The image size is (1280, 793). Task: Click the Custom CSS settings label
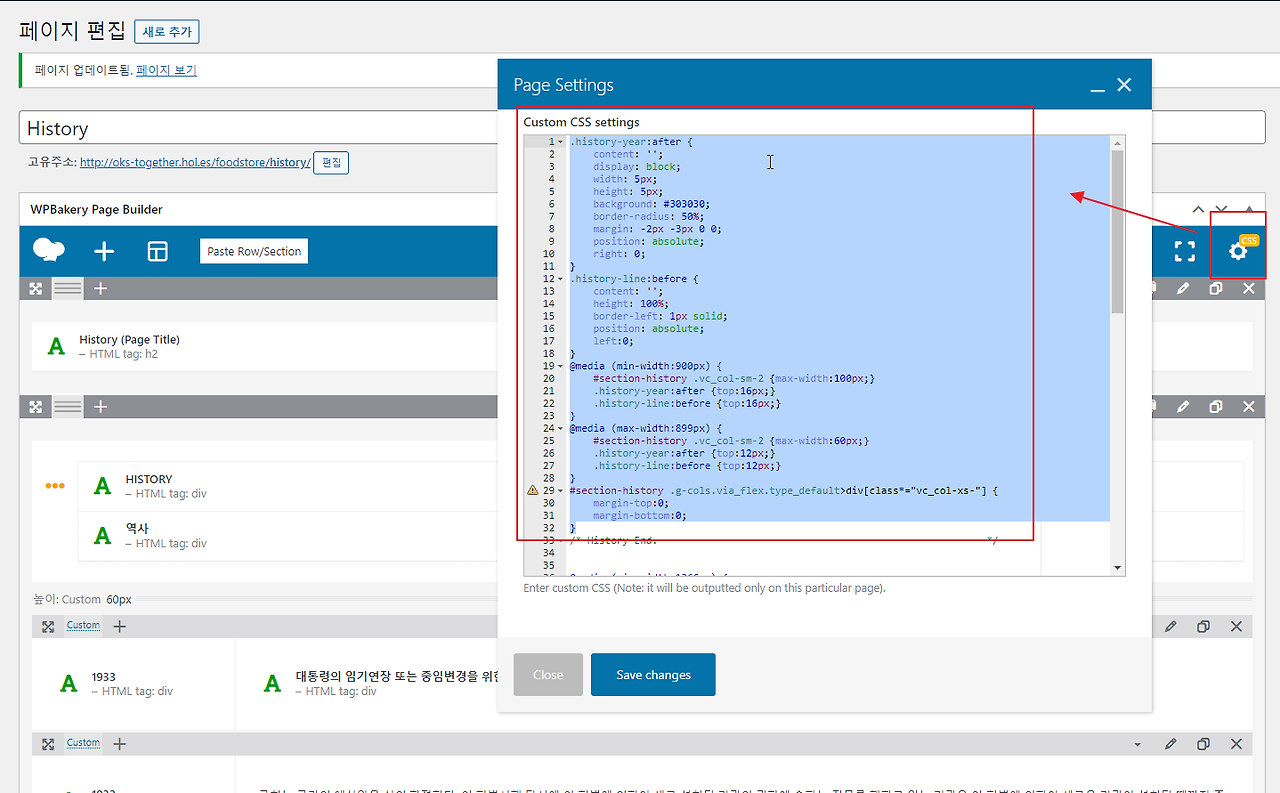coord(581,122)
